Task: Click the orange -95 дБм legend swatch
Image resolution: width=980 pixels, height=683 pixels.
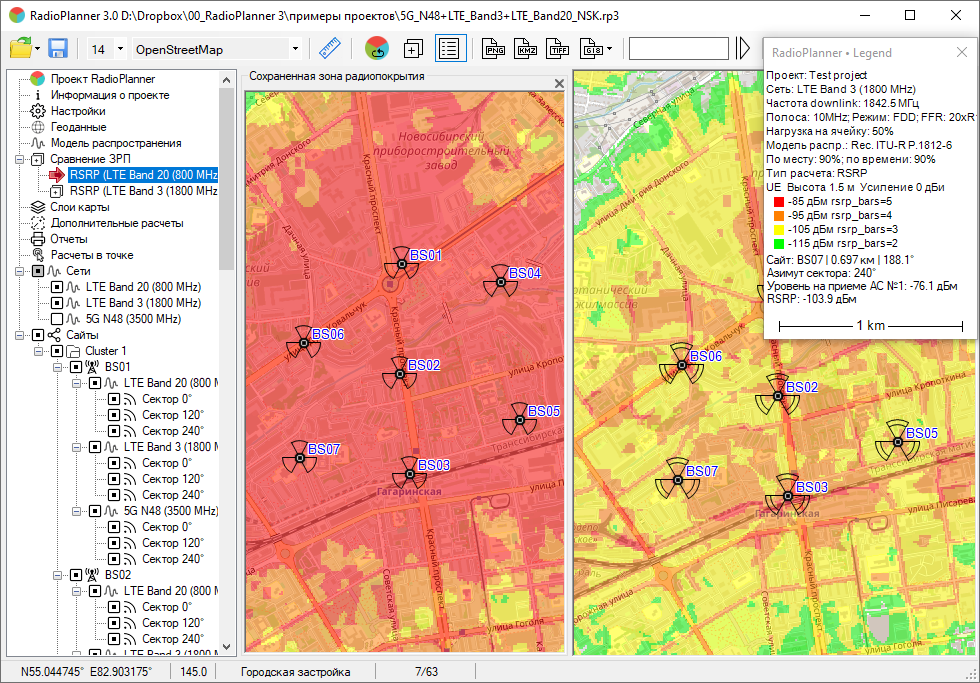Action: (x=779, y=216)
